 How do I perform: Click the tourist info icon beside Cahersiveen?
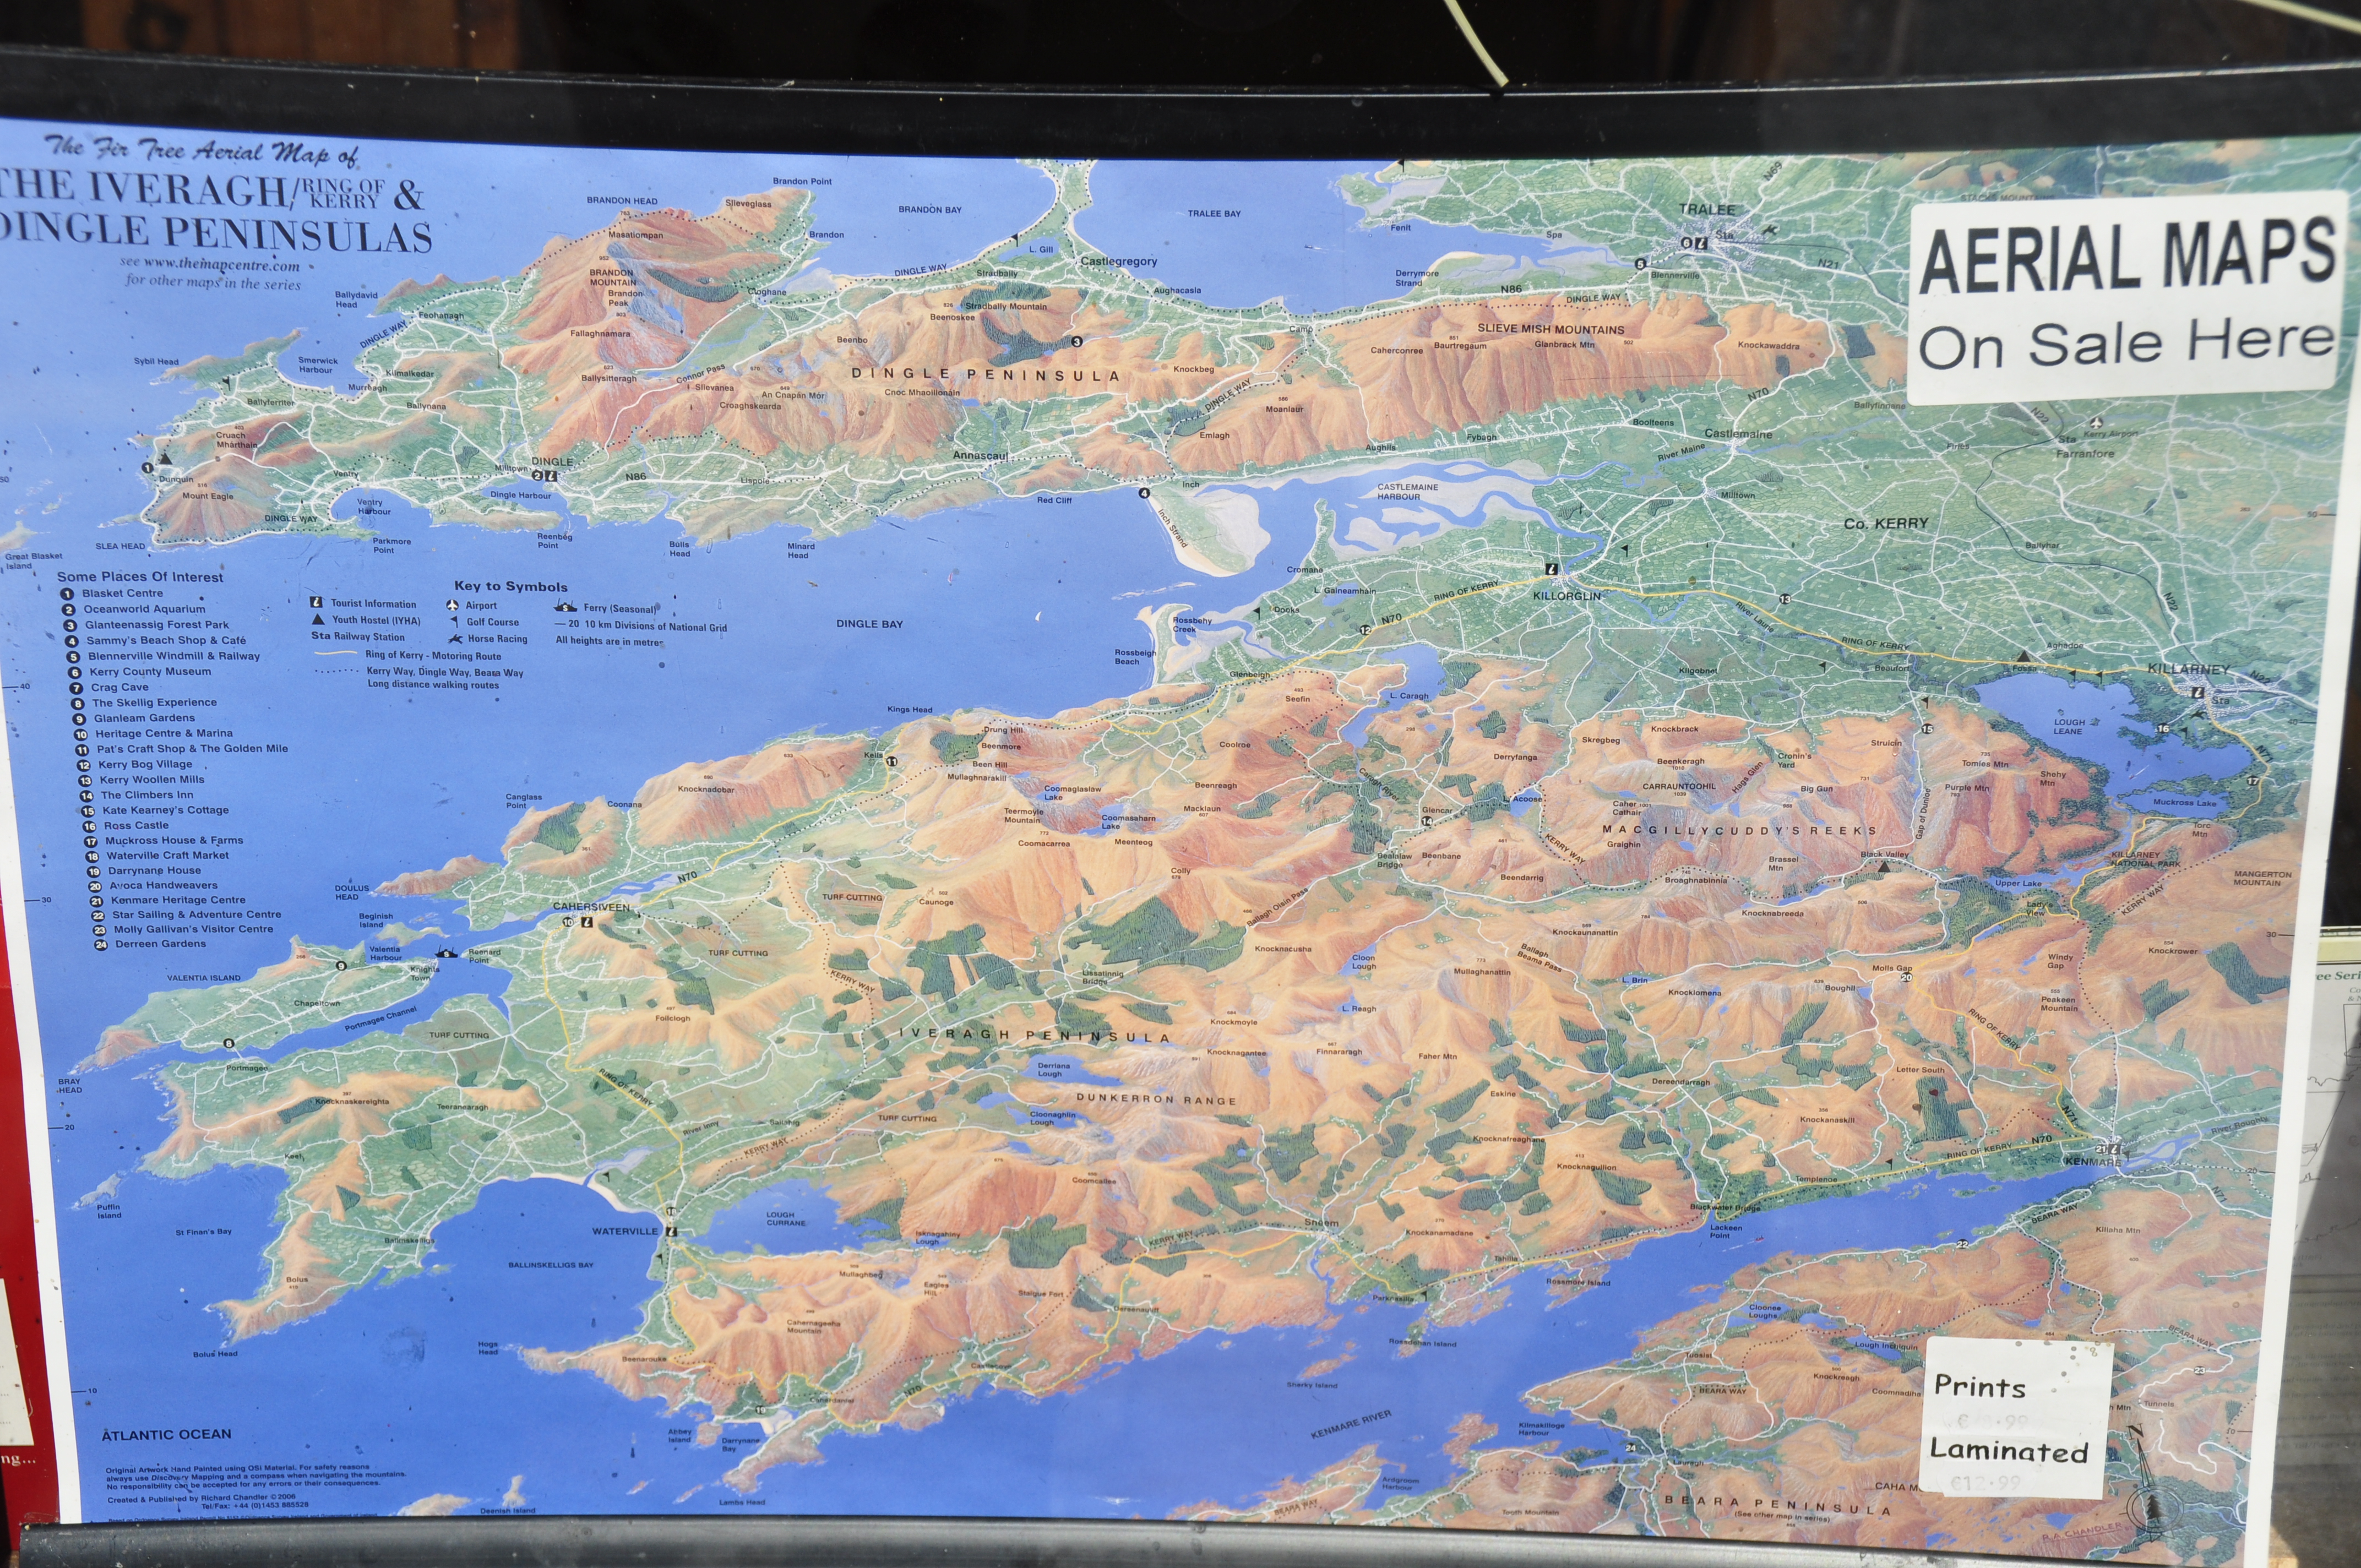(588, 921)
